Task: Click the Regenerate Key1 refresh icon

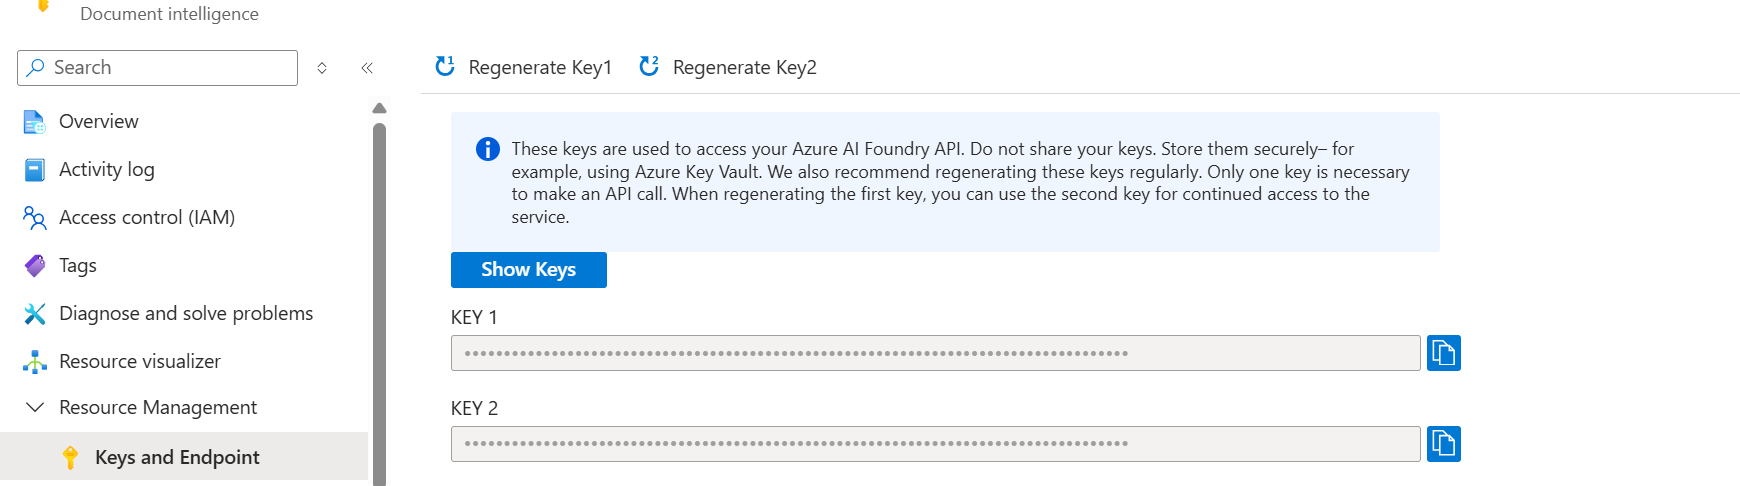Action: click(x=445, y=66)
